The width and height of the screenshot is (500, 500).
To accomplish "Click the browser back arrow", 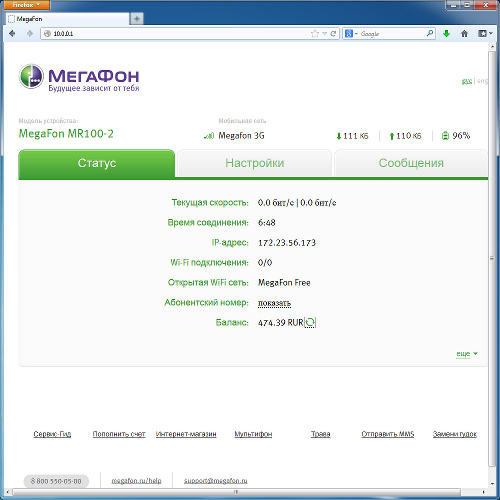I will [13, 33].
